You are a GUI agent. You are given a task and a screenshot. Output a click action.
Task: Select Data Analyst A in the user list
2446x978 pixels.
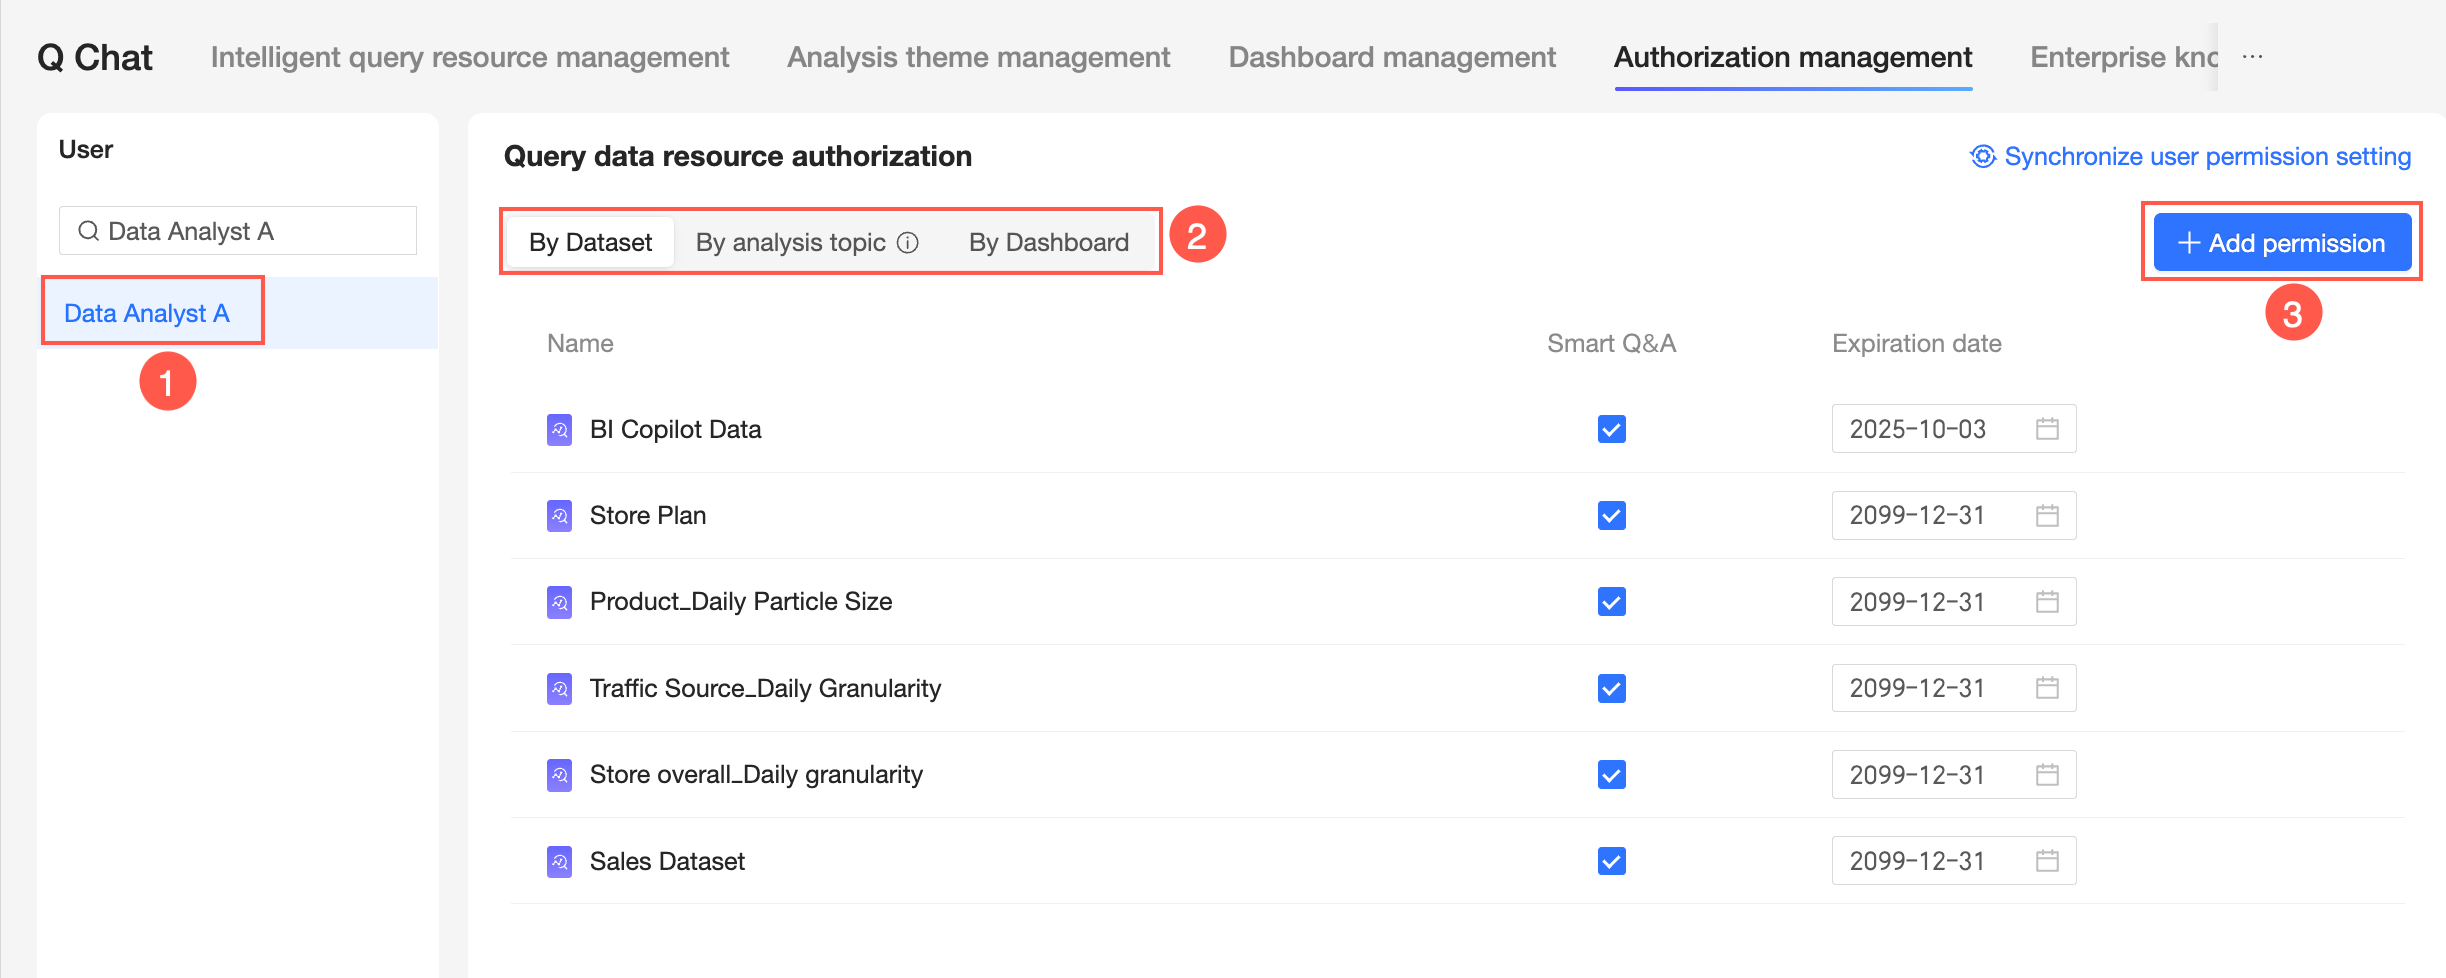pyautogui.click(x=147, y=314)
